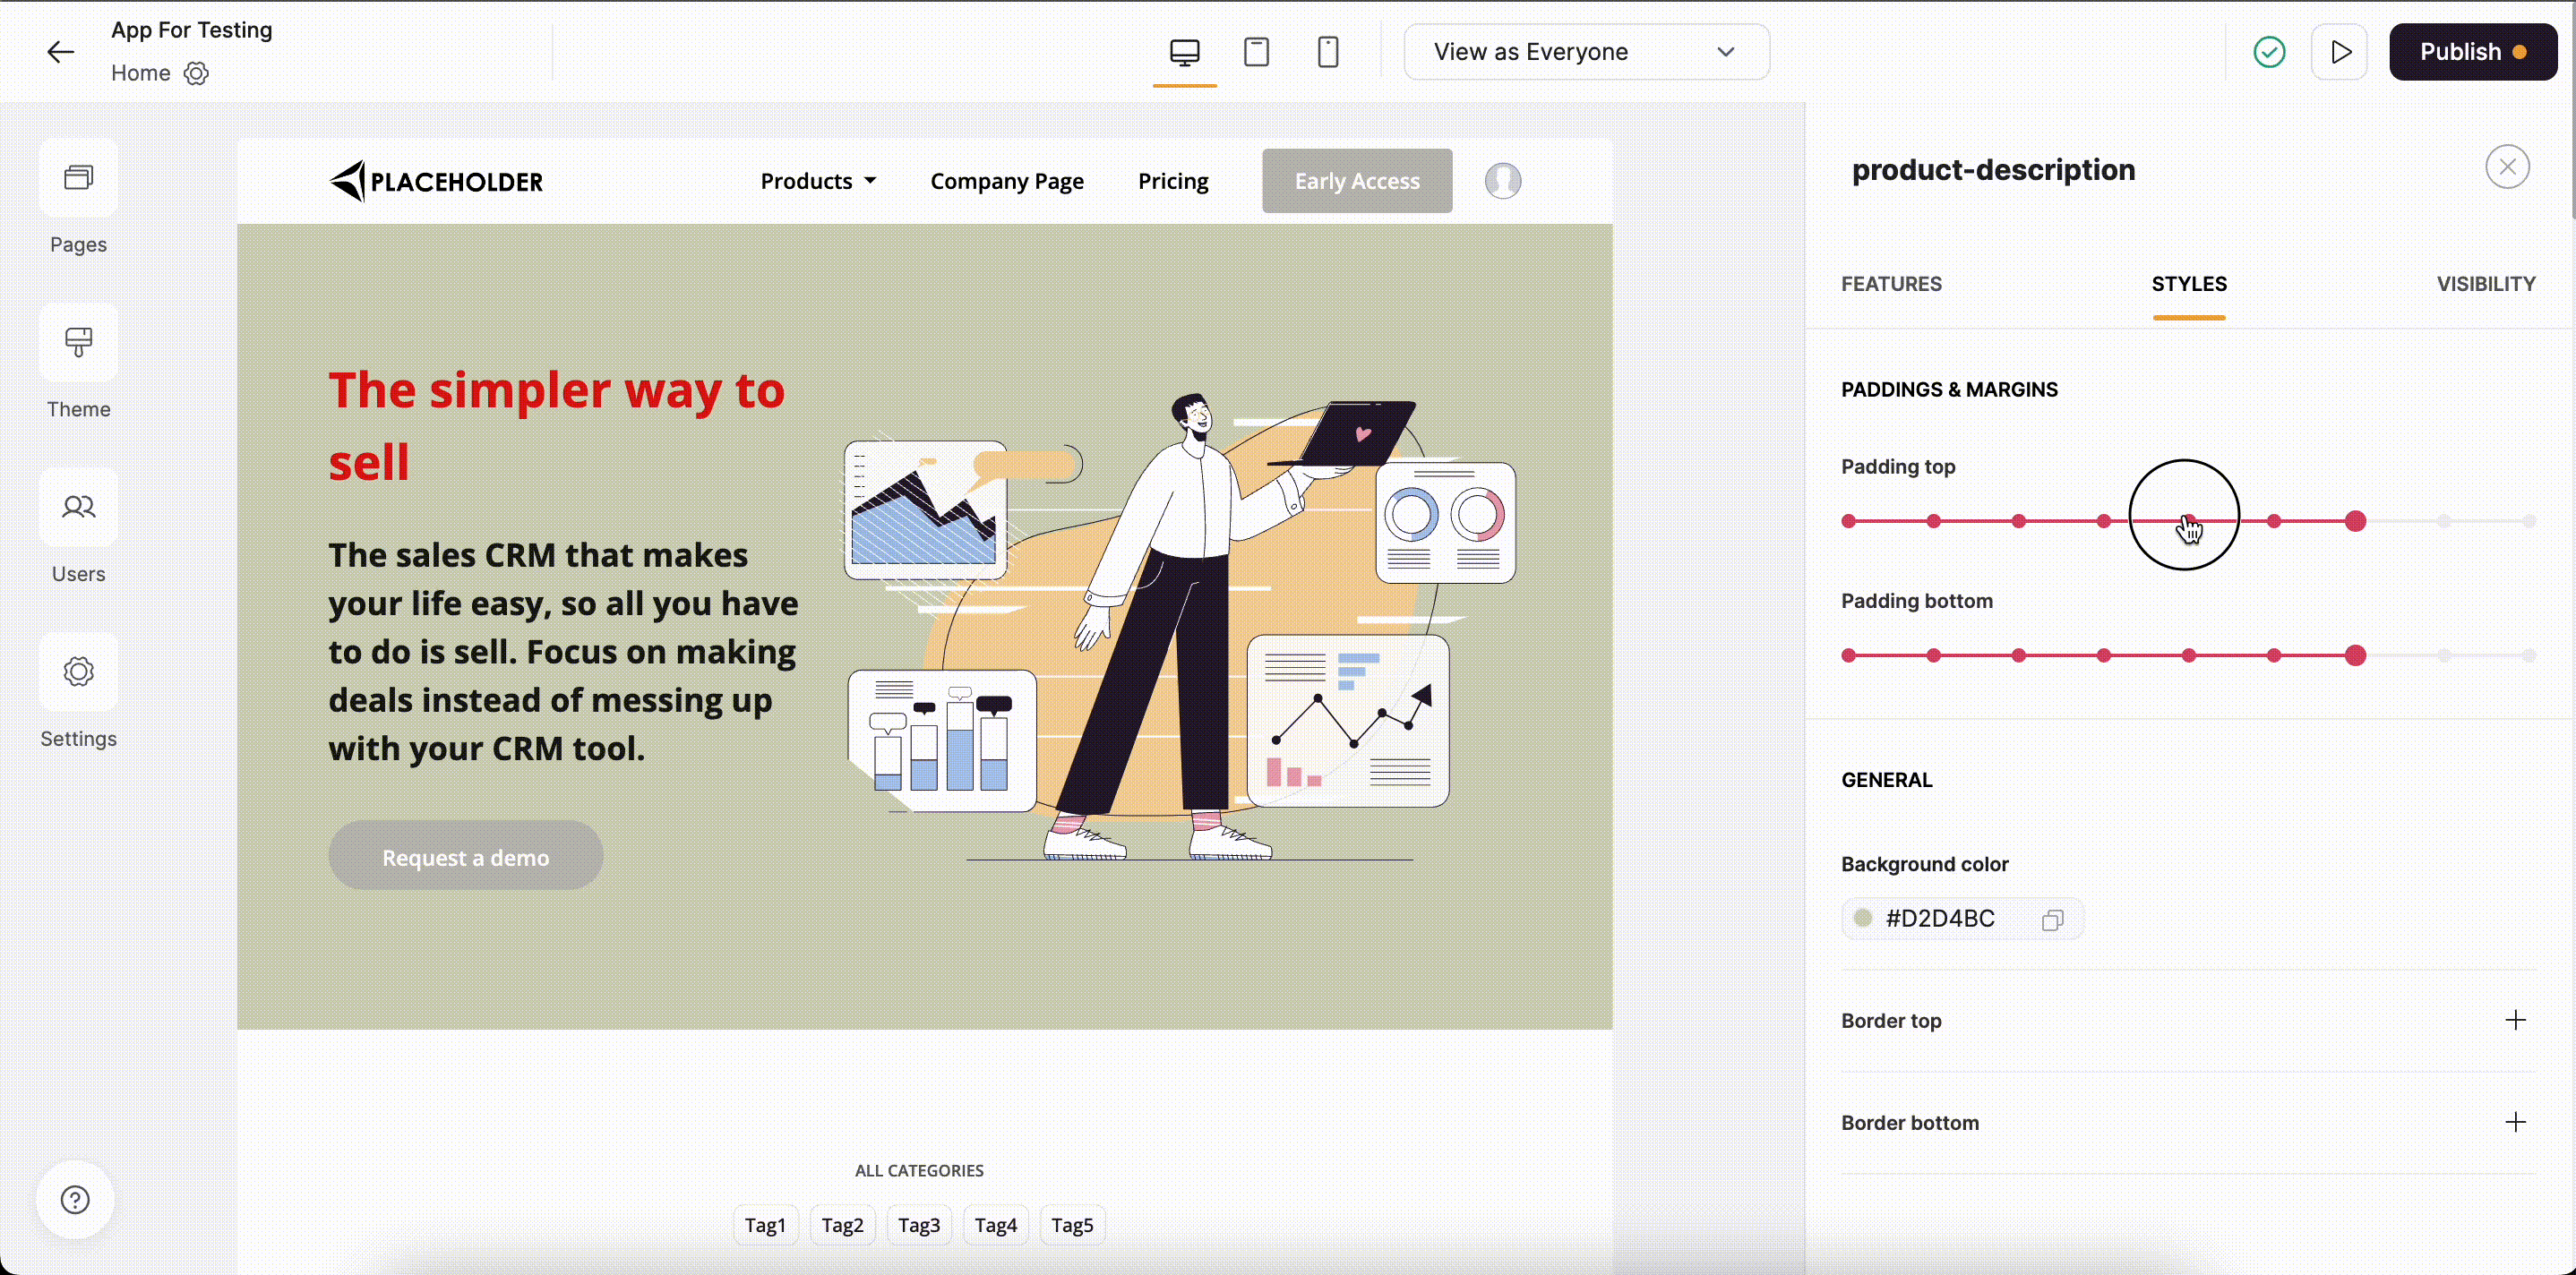The width and height of the screenshot is (2576, 1275).
Task: Open Home page settings gear
Action: coord(196,73)
